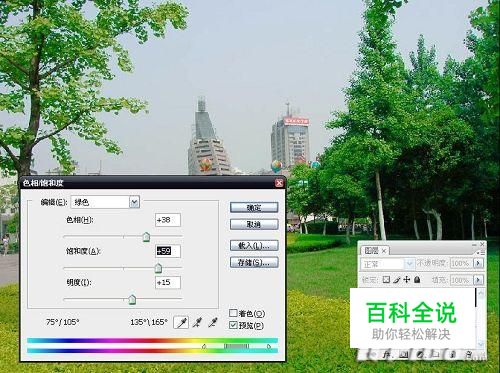Click the 色相 hue slider handle
The height and width of the screenshot is (373, 500).
pyautogui.click(x=146, y=237)
